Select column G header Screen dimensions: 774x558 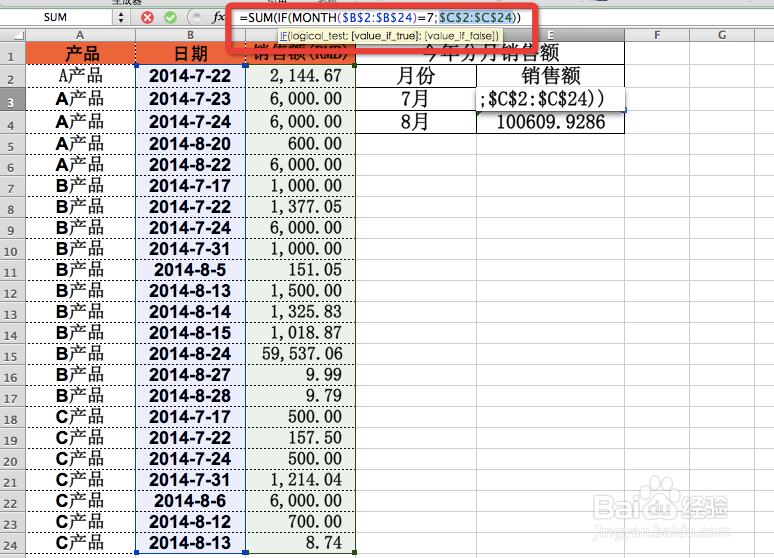coord(722,35)
